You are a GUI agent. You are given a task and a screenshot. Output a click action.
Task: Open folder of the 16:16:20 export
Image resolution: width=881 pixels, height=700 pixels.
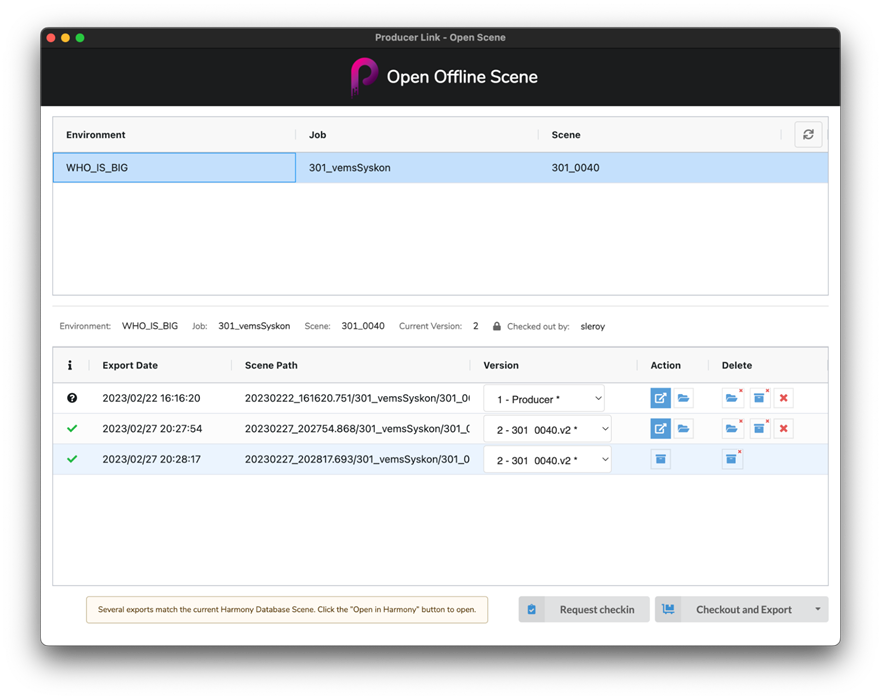point(683,398)
